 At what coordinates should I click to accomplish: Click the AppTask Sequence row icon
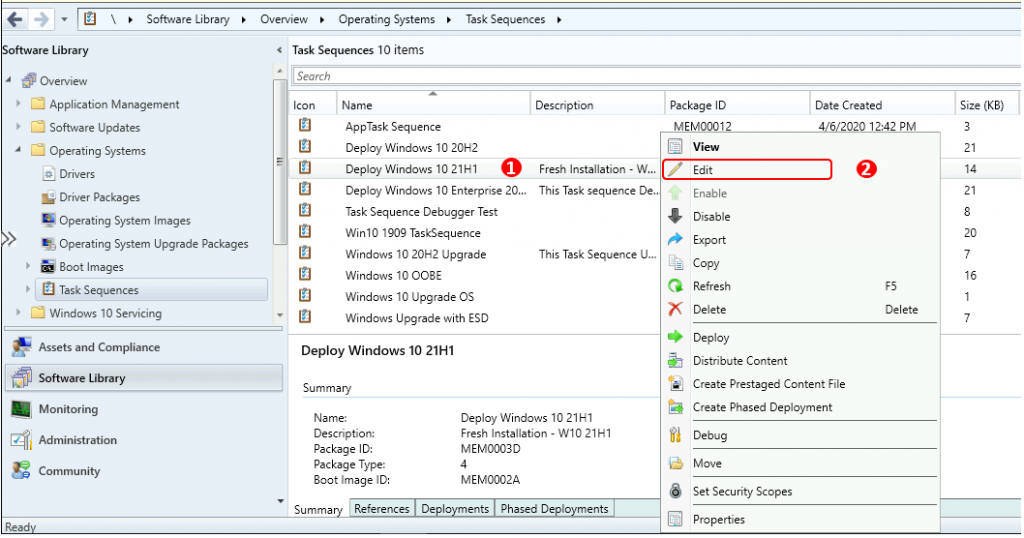tap(305, 125)
